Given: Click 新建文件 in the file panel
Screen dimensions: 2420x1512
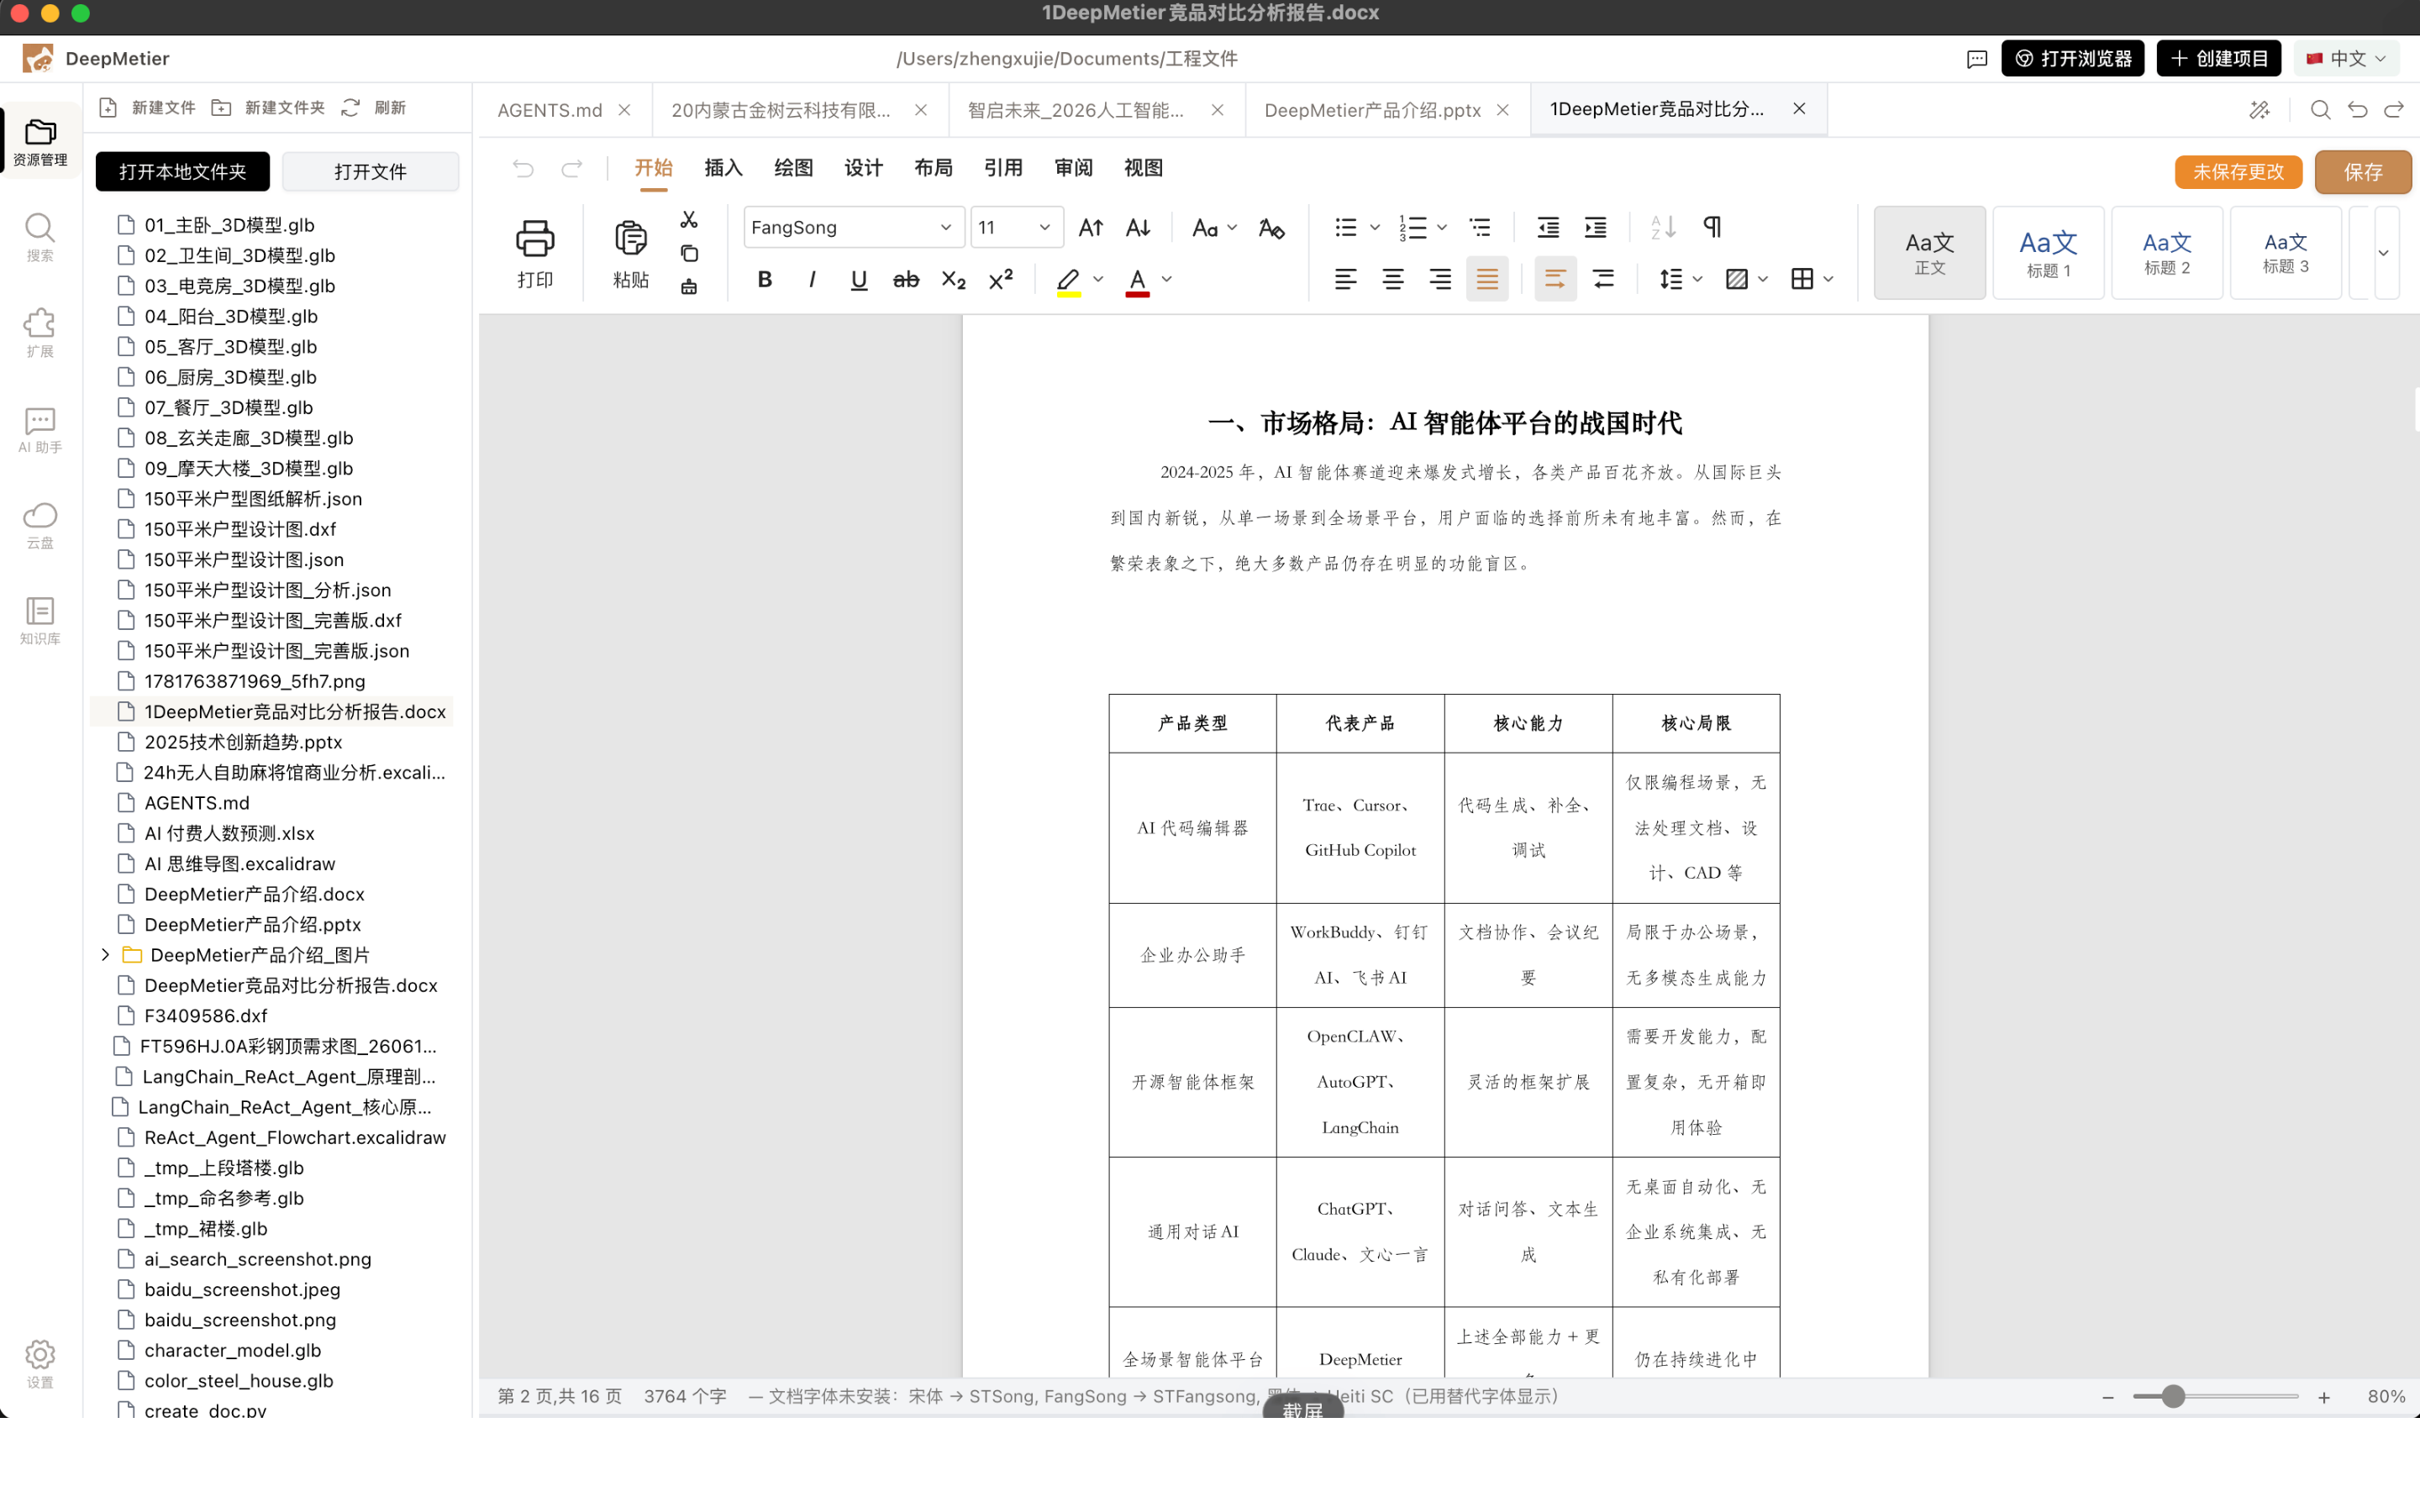Looking at the screenshot, I should coord(148,108).
